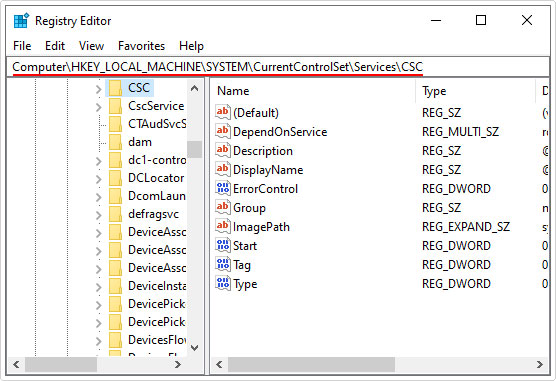Open the Favorites menu
Image resolution: width=556 pixels, height=381 pixels.
point(141,46)
